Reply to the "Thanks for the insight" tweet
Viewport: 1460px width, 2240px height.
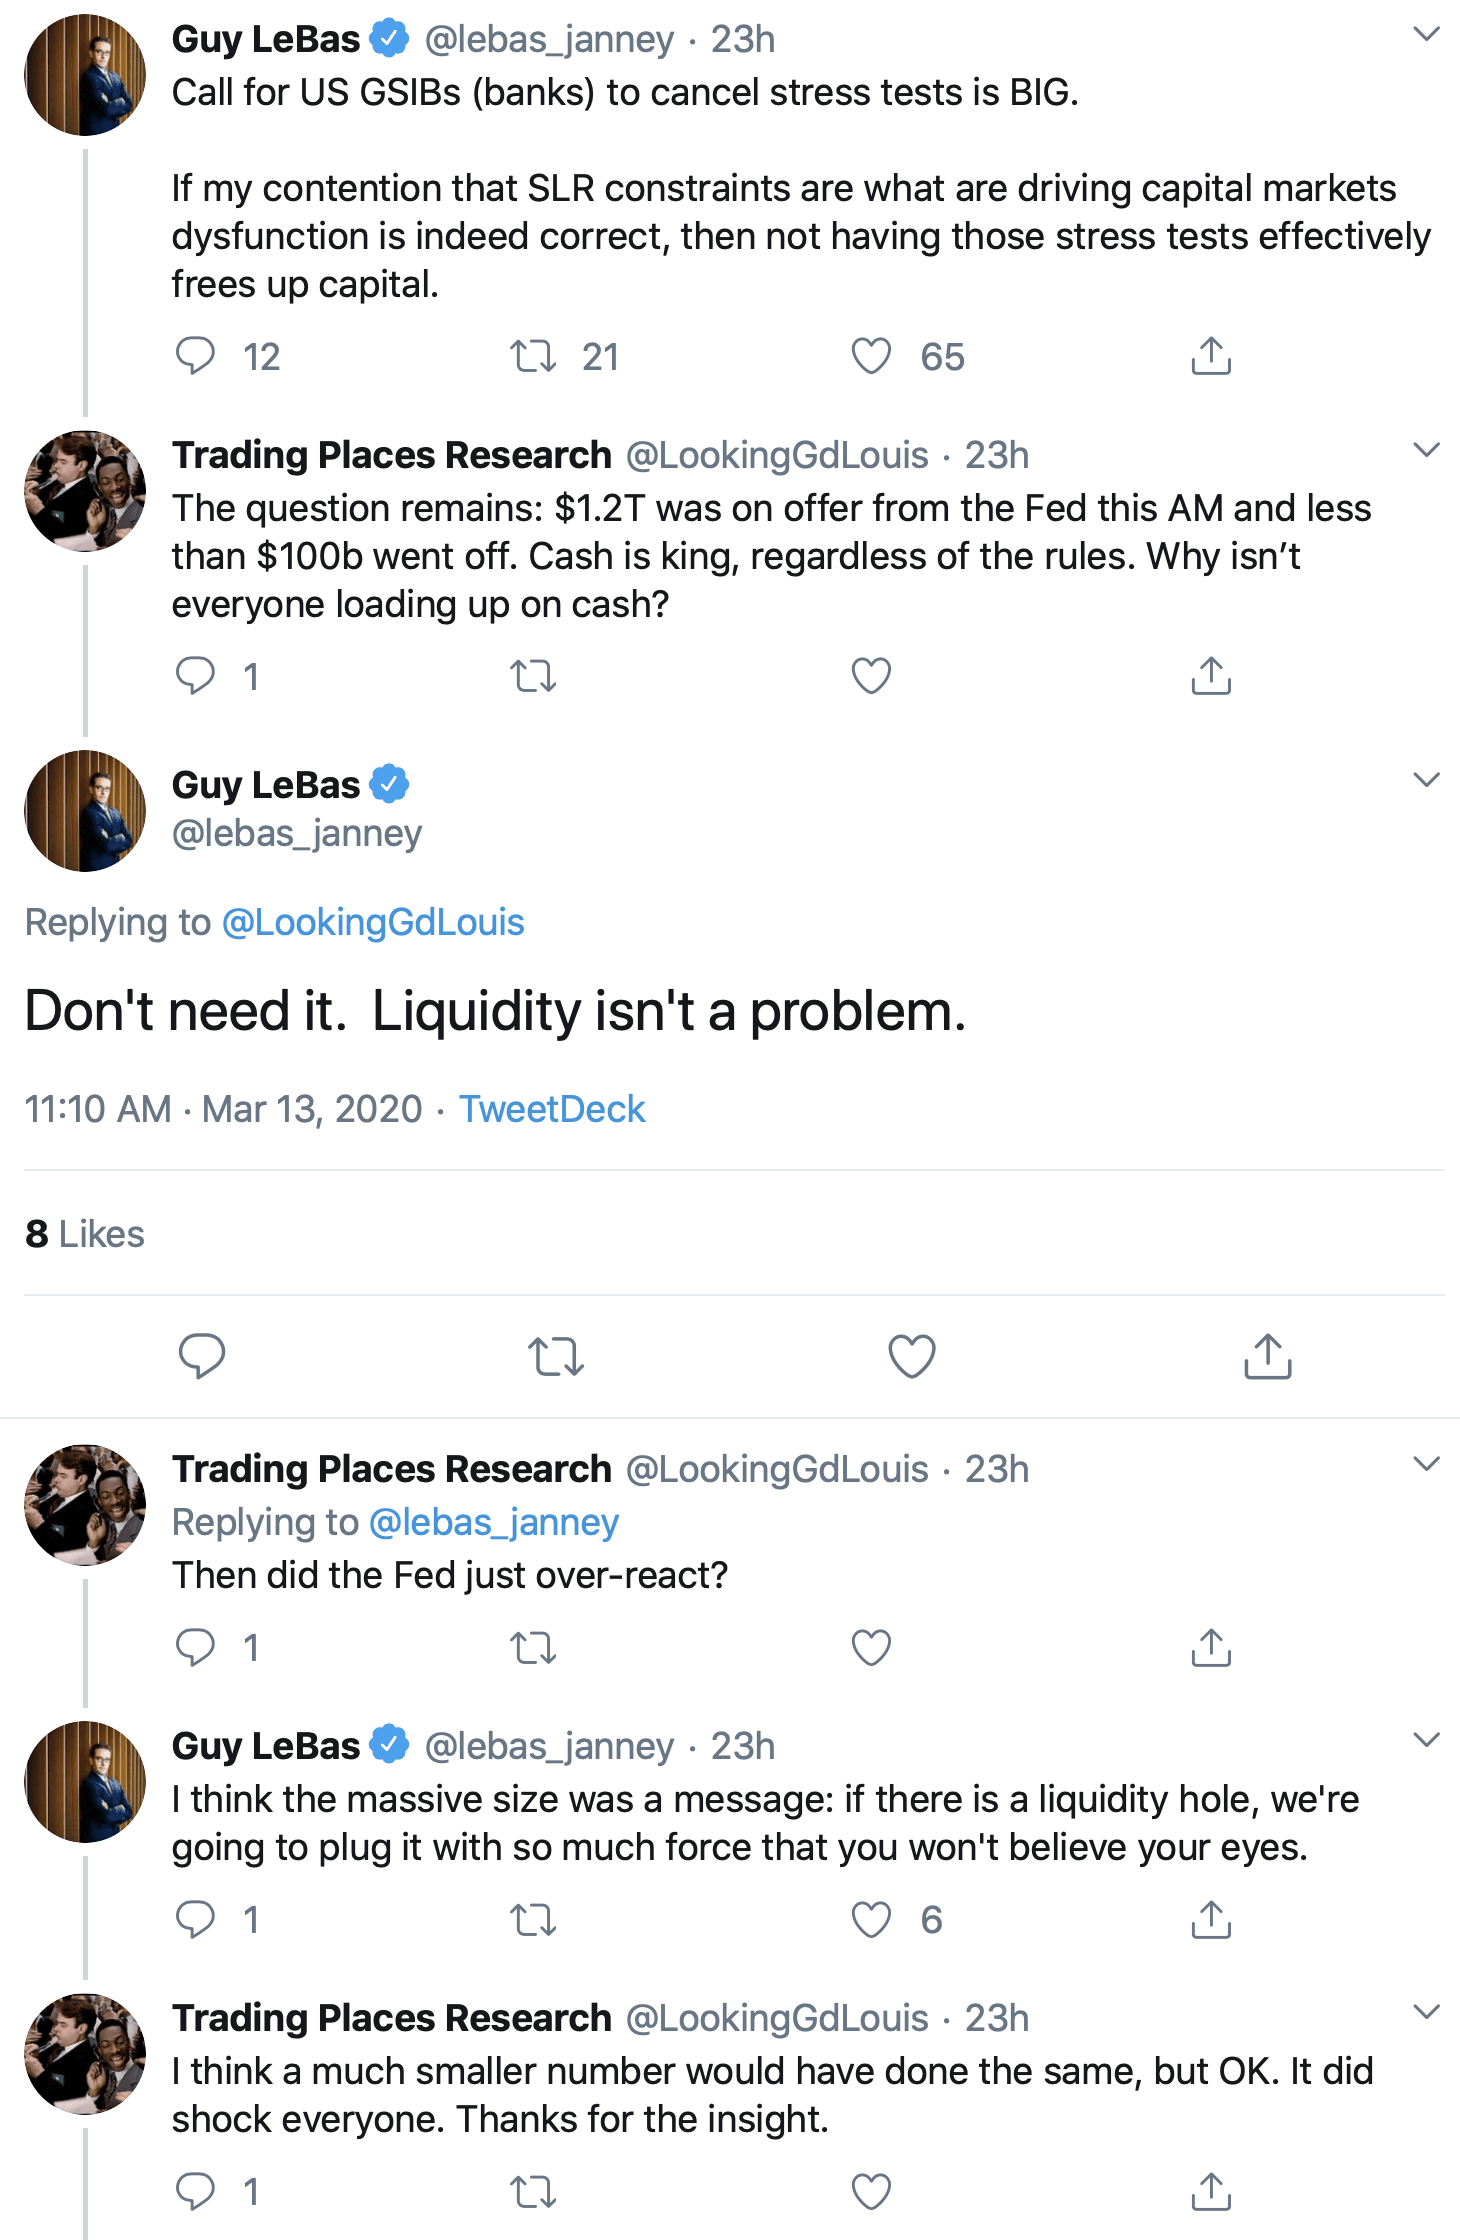196,2191
